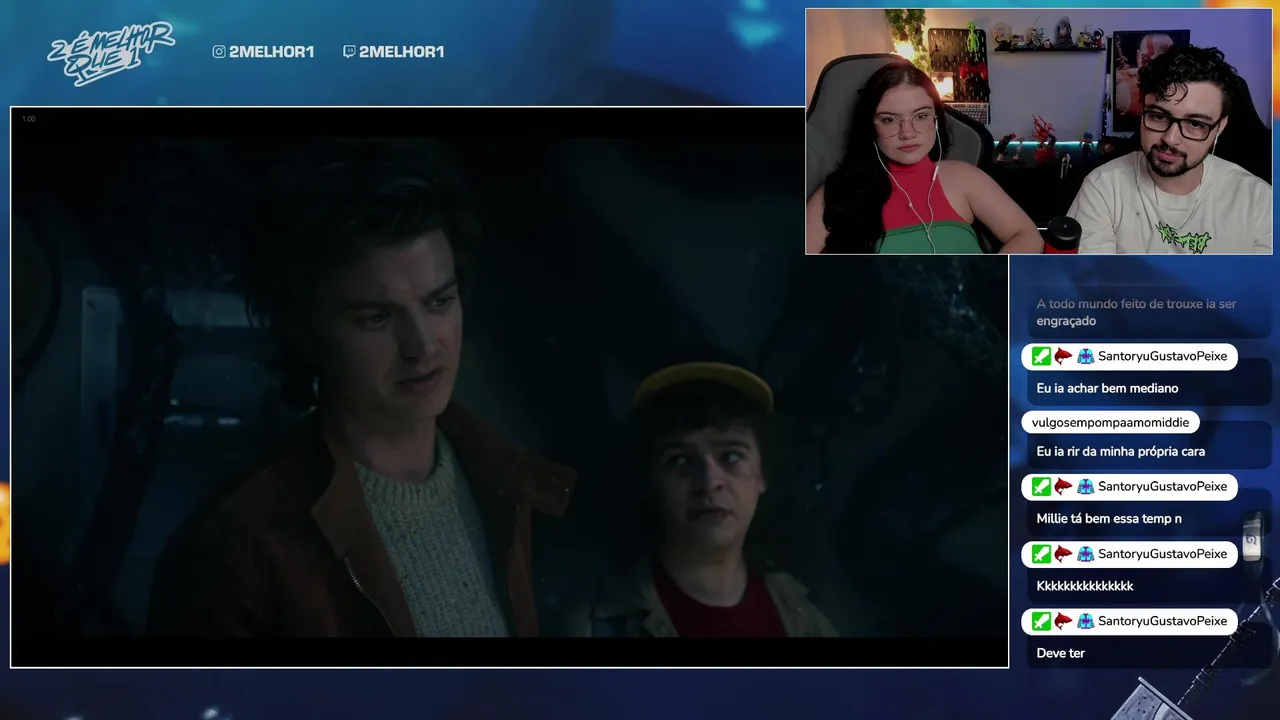Click red shark badge above 'Kkkkkkkkkkkkkkk' message
Viewport: 1280px width, 720px height.
(x=1063, y=554)
